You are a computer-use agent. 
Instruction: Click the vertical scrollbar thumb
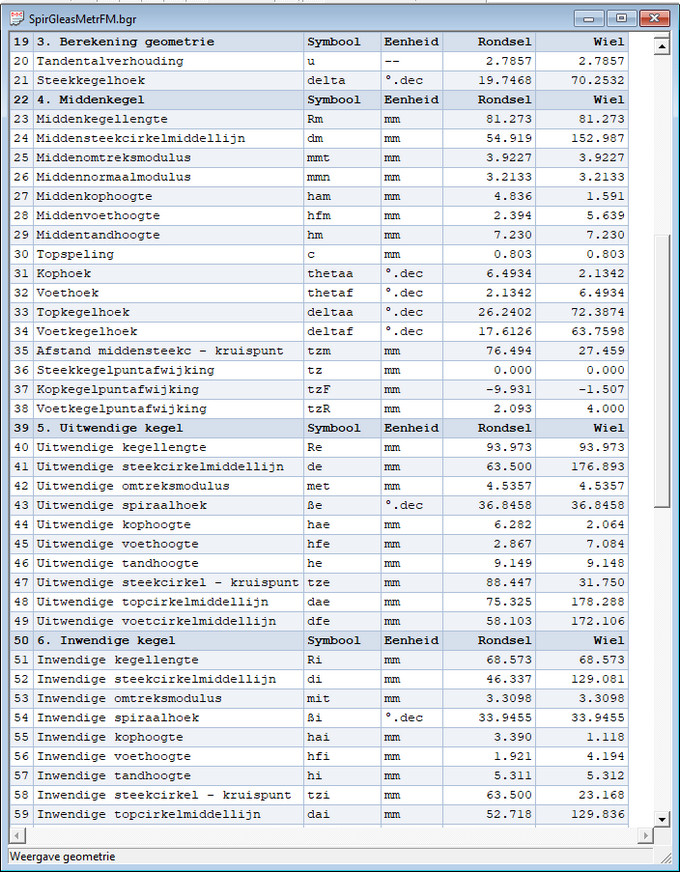(x=662, y=370)
